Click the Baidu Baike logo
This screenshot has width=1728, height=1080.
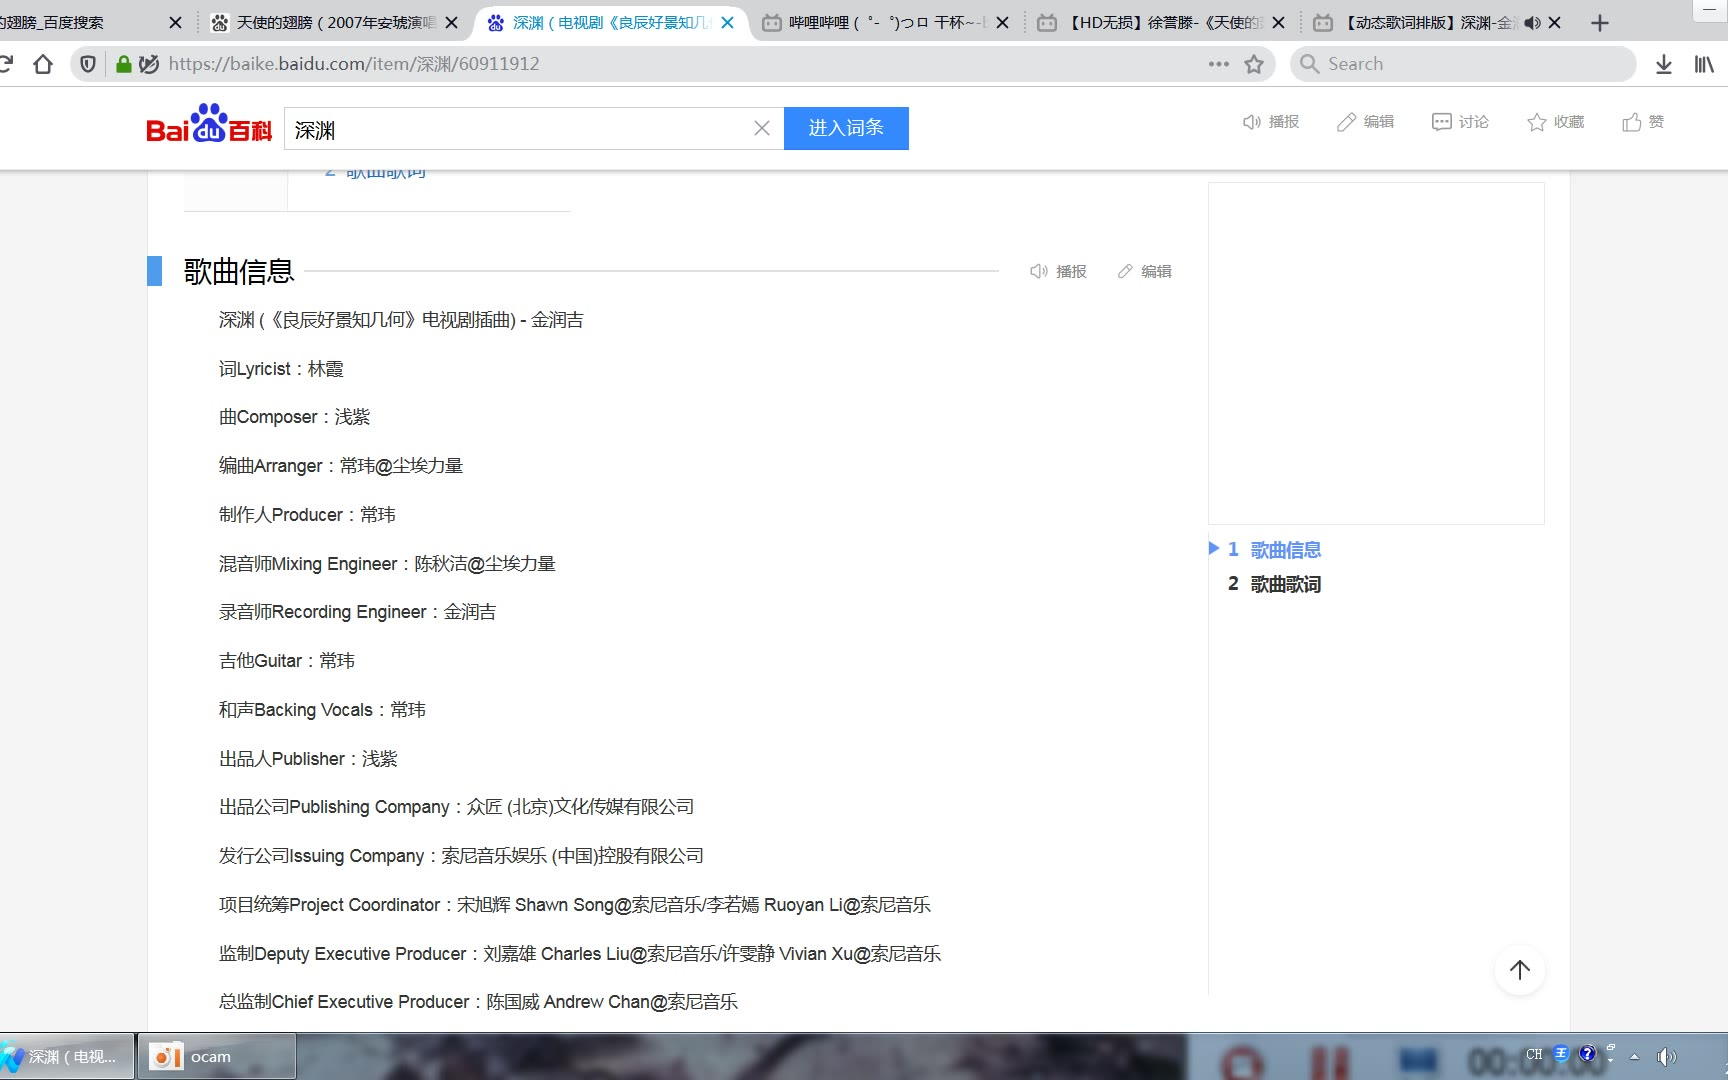click(x=209, y=125)
